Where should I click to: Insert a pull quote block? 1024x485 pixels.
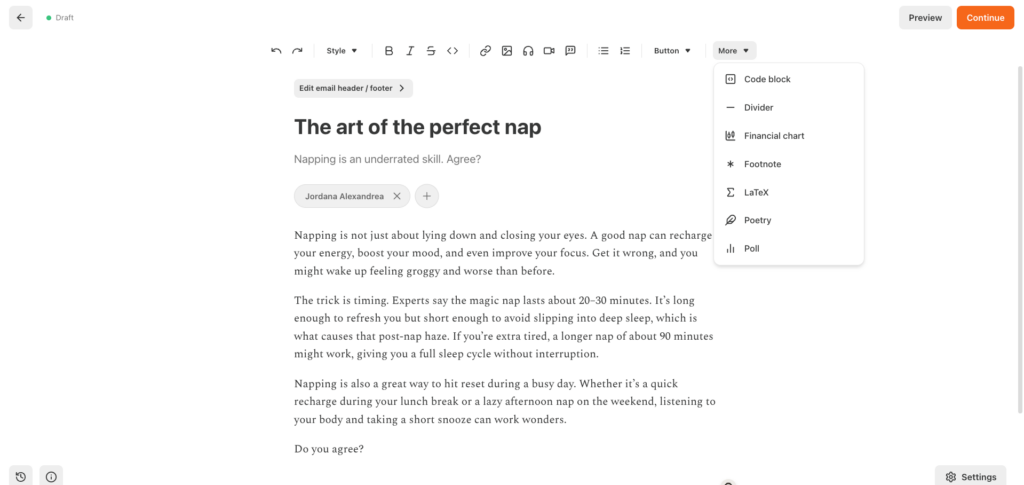[x=570, y=51]
